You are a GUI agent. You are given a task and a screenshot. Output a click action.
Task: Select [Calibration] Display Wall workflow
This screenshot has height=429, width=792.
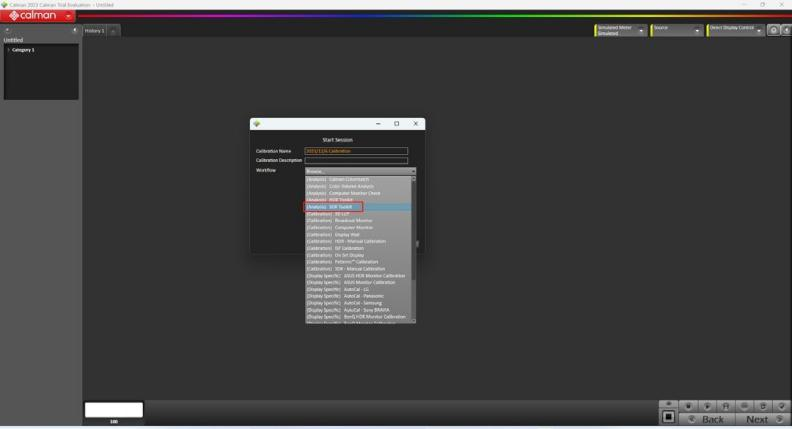[358, 235]
